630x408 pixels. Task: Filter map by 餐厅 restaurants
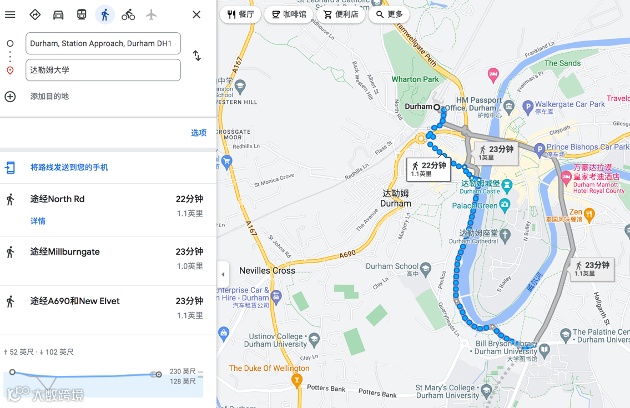pyautogui.click(x=240, y=14)
